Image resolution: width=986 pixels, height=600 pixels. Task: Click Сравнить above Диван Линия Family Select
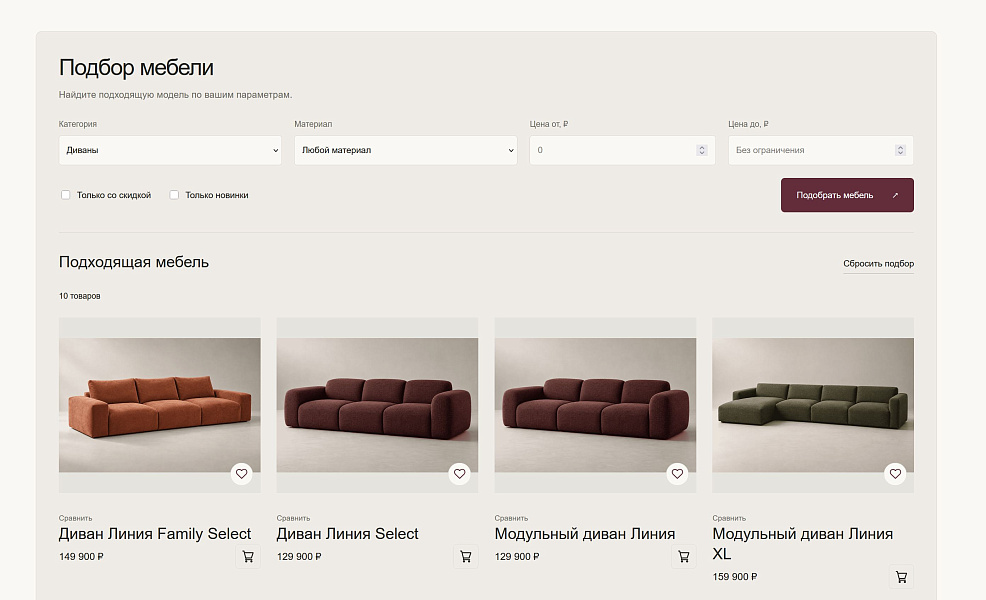75,518
